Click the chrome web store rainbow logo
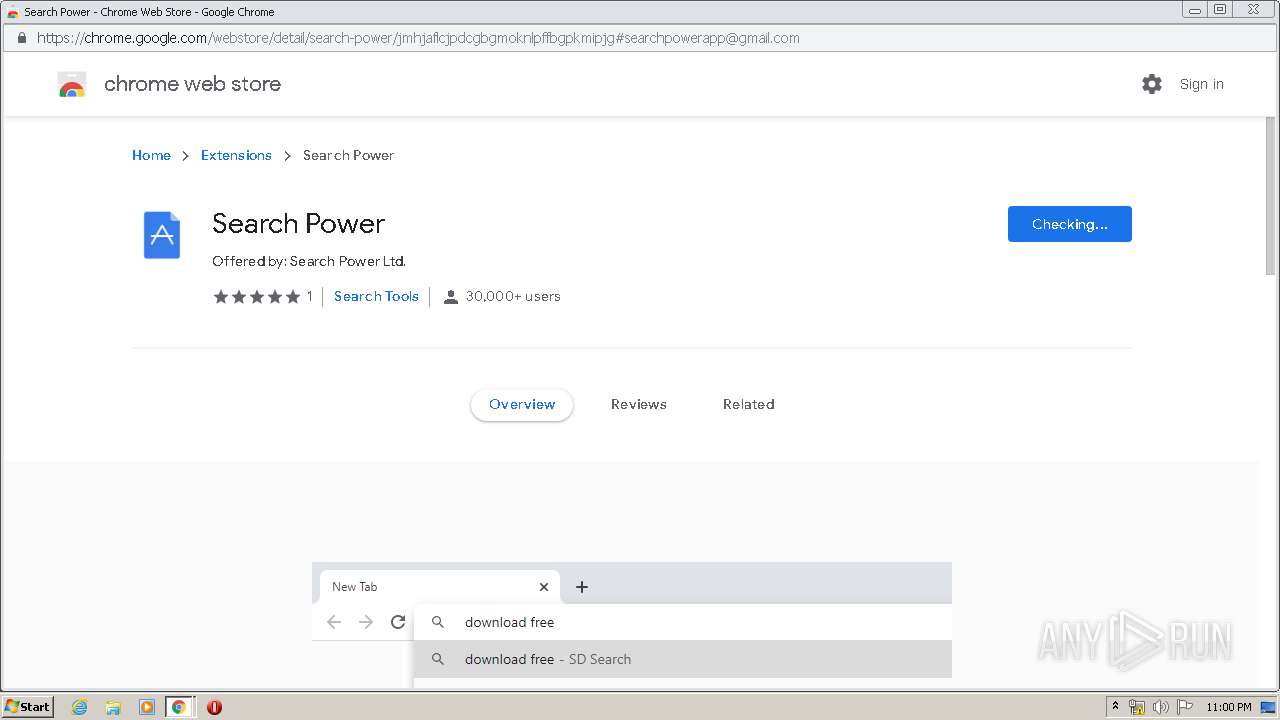 [x=72, y=85]
